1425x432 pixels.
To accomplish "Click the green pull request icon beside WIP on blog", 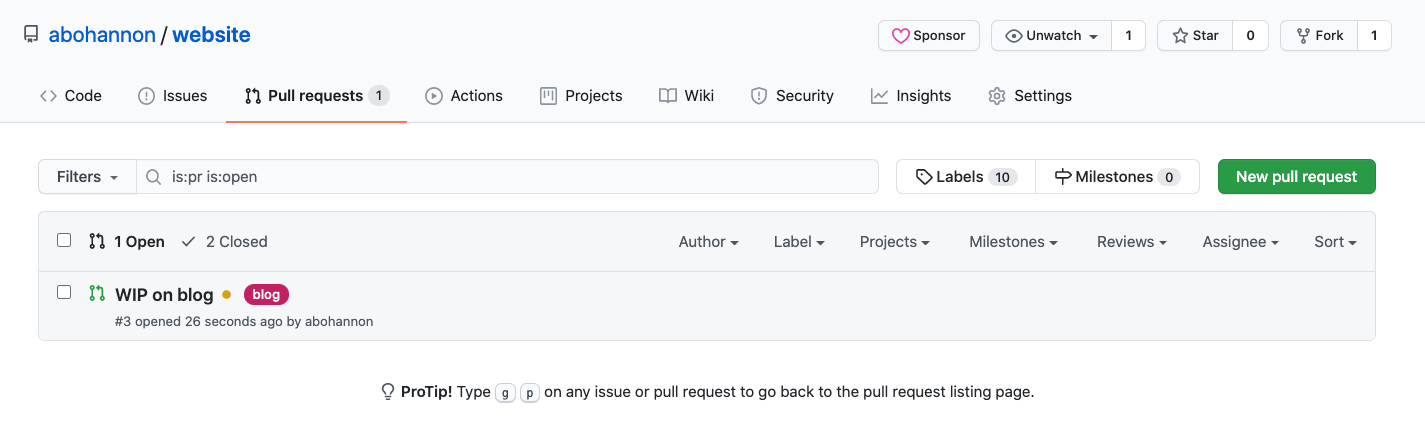I will click(96, 294).
